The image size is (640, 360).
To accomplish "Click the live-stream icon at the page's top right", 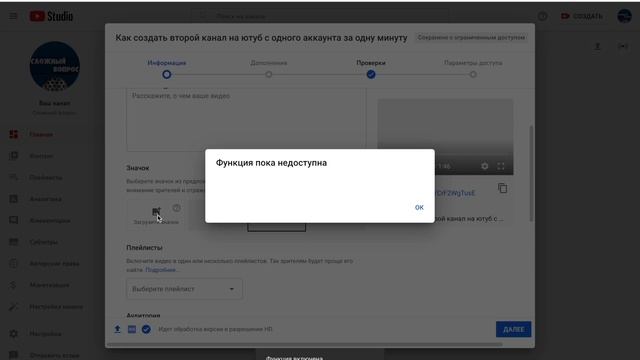I will click(x=623, y=47).
